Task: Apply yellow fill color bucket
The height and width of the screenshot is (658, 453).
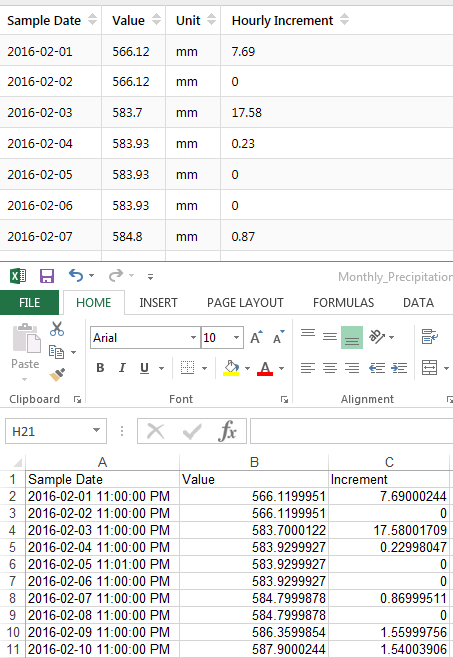Action: coord(231,368)
